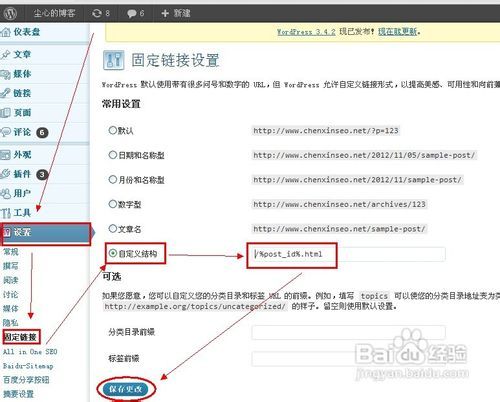The width and height of the screenshot is (500, 402).
Task: Open the 文章 menu
Action: [x=22, y=54]
